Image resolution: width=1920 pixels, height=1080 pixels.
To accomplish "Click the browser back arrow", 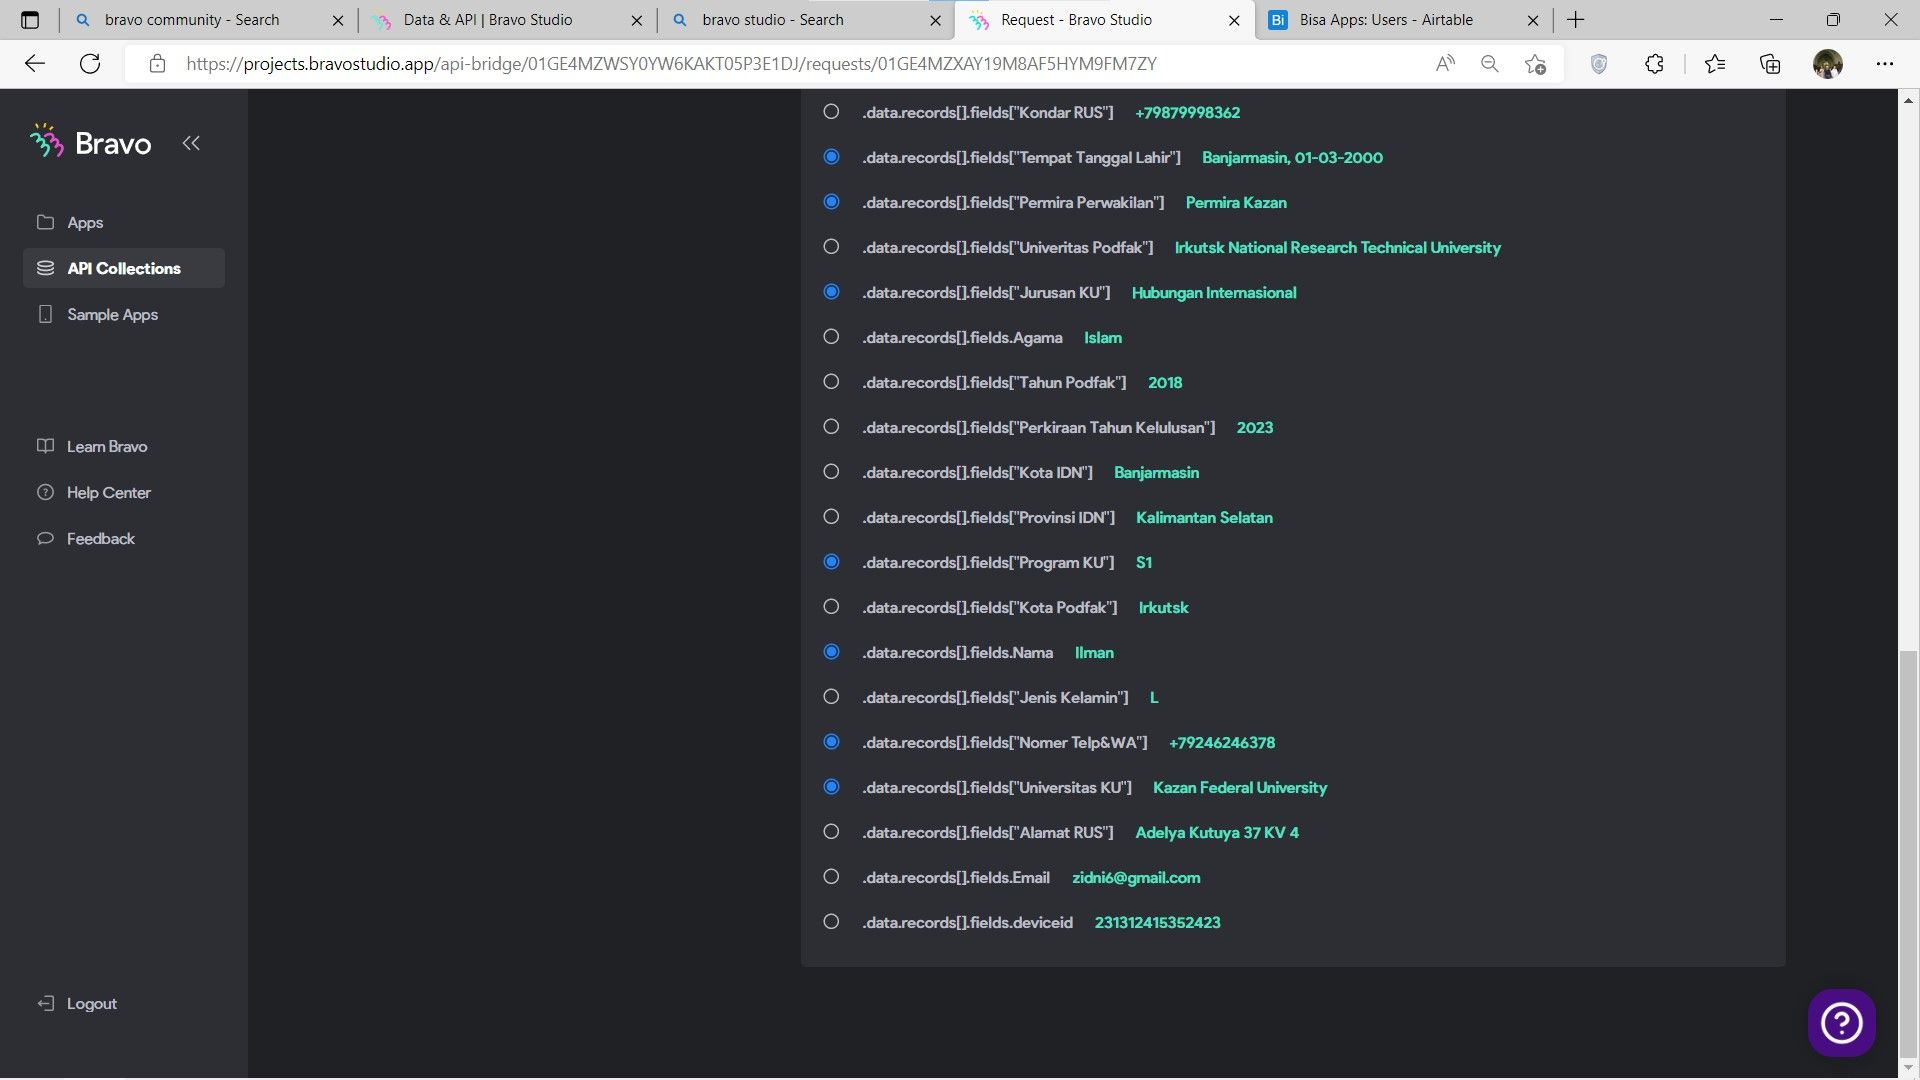I will pos(35,64).
